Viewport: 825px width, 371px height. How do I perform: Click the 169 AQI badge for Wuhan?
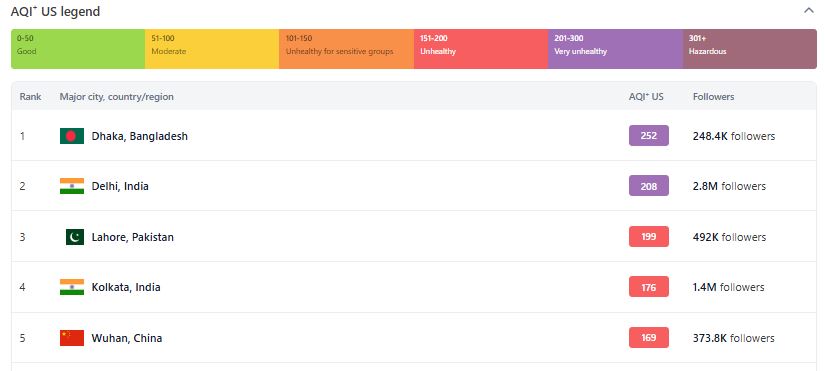pyautogui.click(x=649, y=337)
